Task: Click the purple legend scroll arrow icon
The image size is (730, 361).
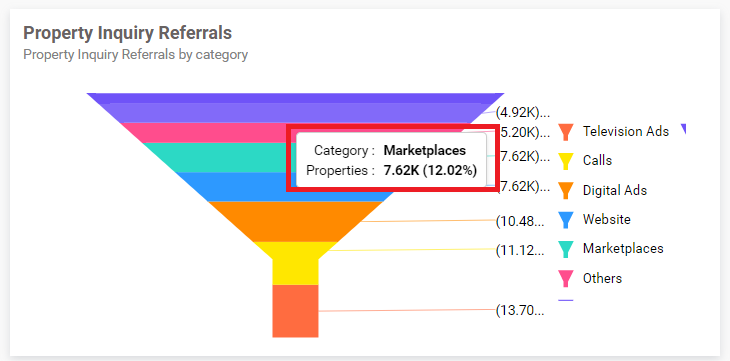Action: pyautogui.click(x=683, y=129)
